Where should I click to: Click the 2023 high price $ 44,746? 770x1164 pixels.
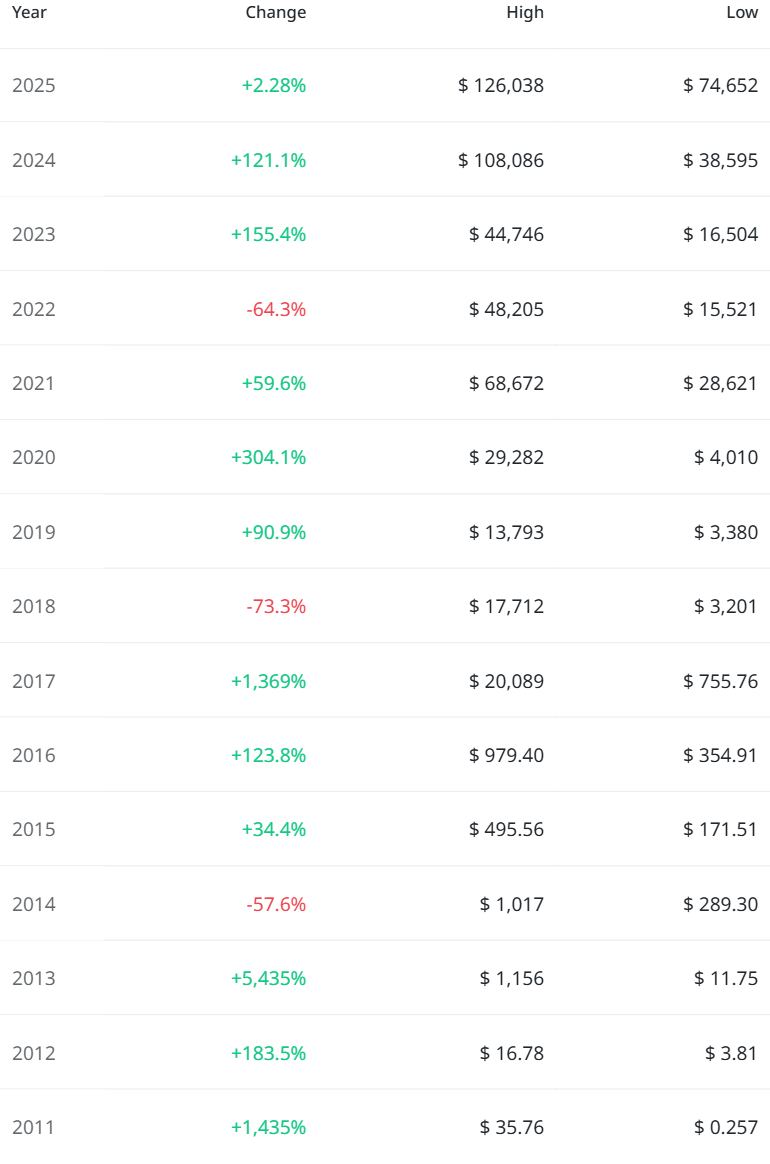coord(506,235)
